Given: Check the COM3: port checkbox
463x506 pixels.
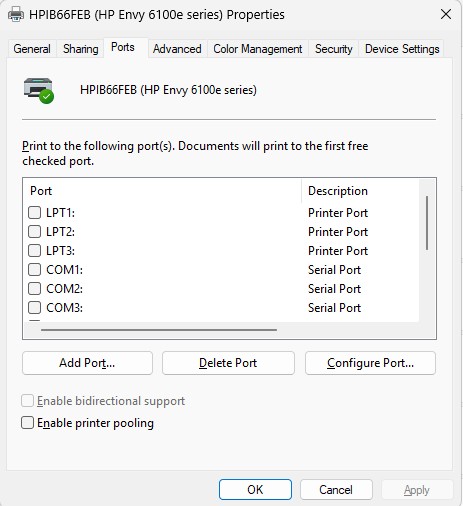Looking at the screenshot, I should (34, 308).
